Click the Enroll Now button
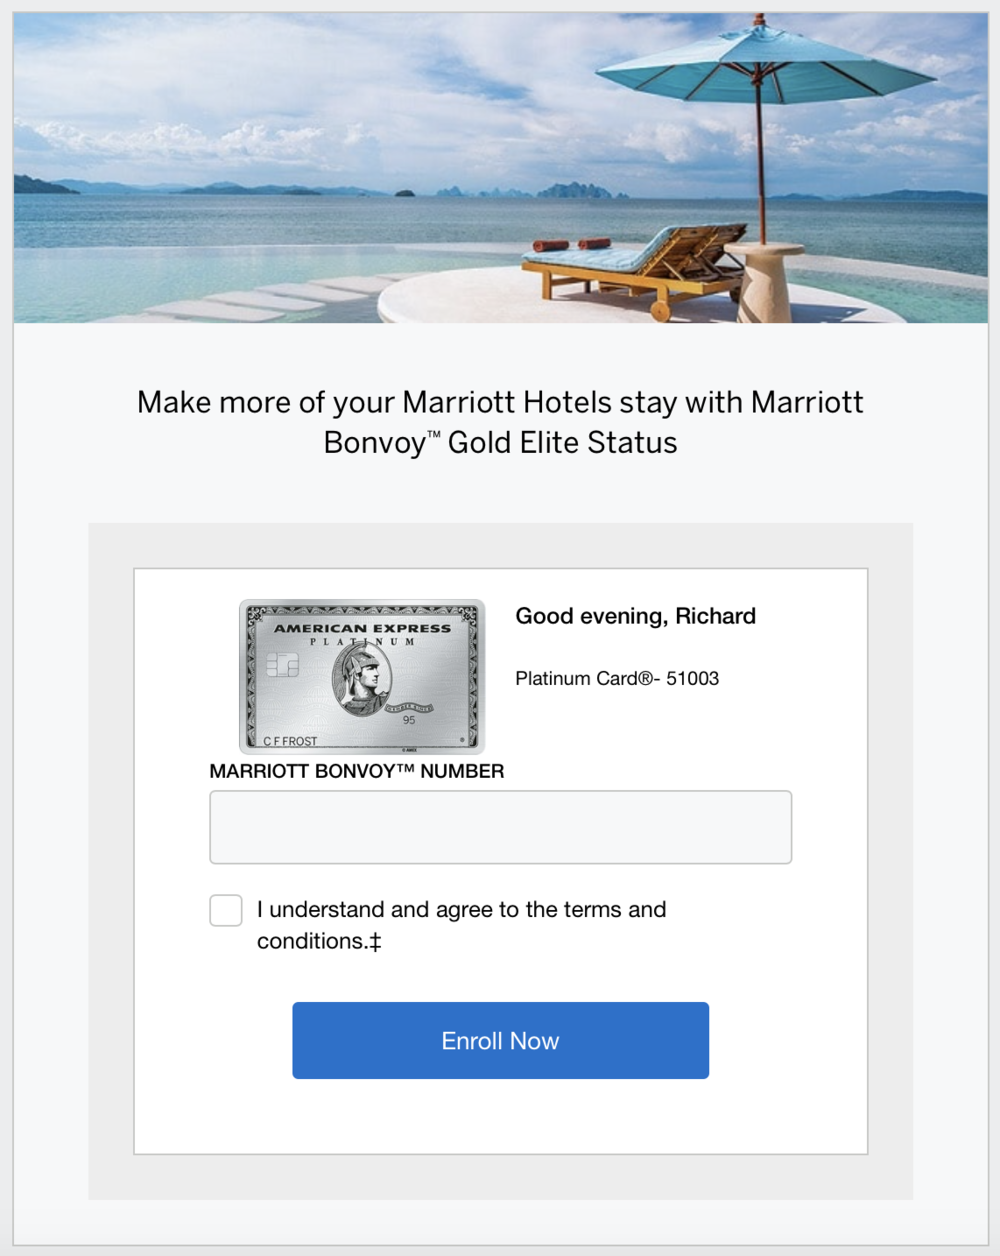This screenshot has height=1256, width=1000. coord(500,1040)
